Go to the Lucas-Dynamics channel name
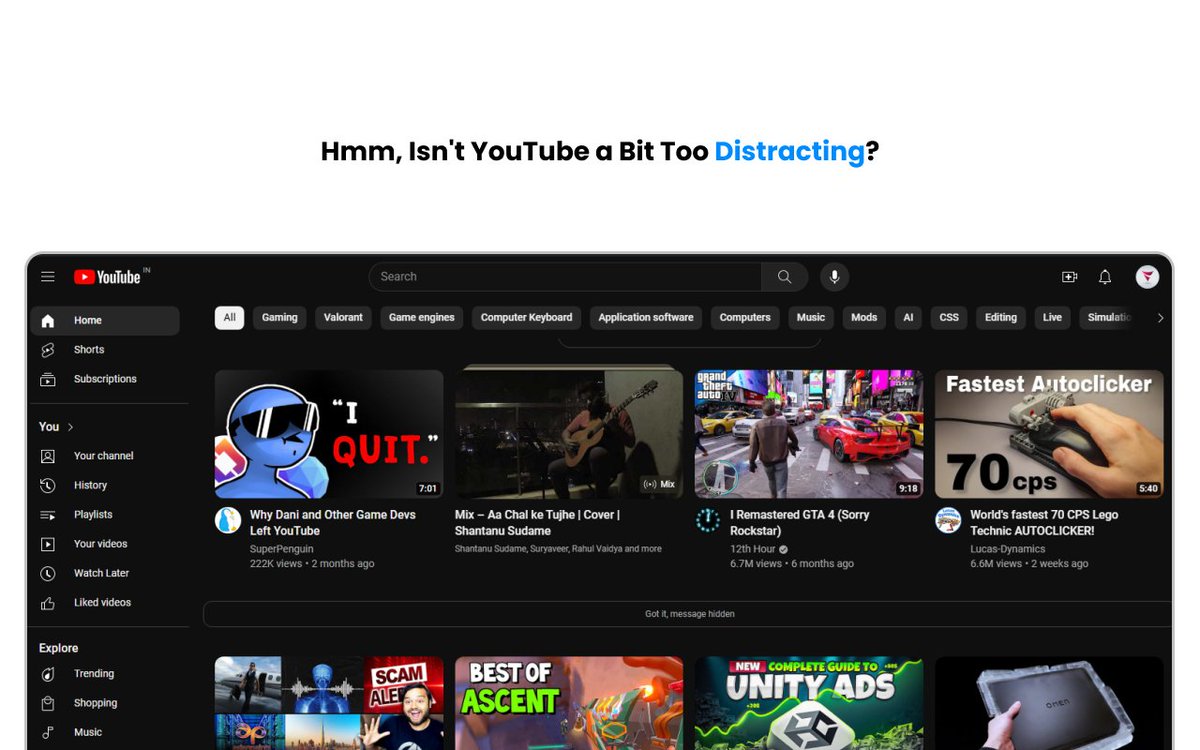The image size is (1200, 750). point(1008,549)
